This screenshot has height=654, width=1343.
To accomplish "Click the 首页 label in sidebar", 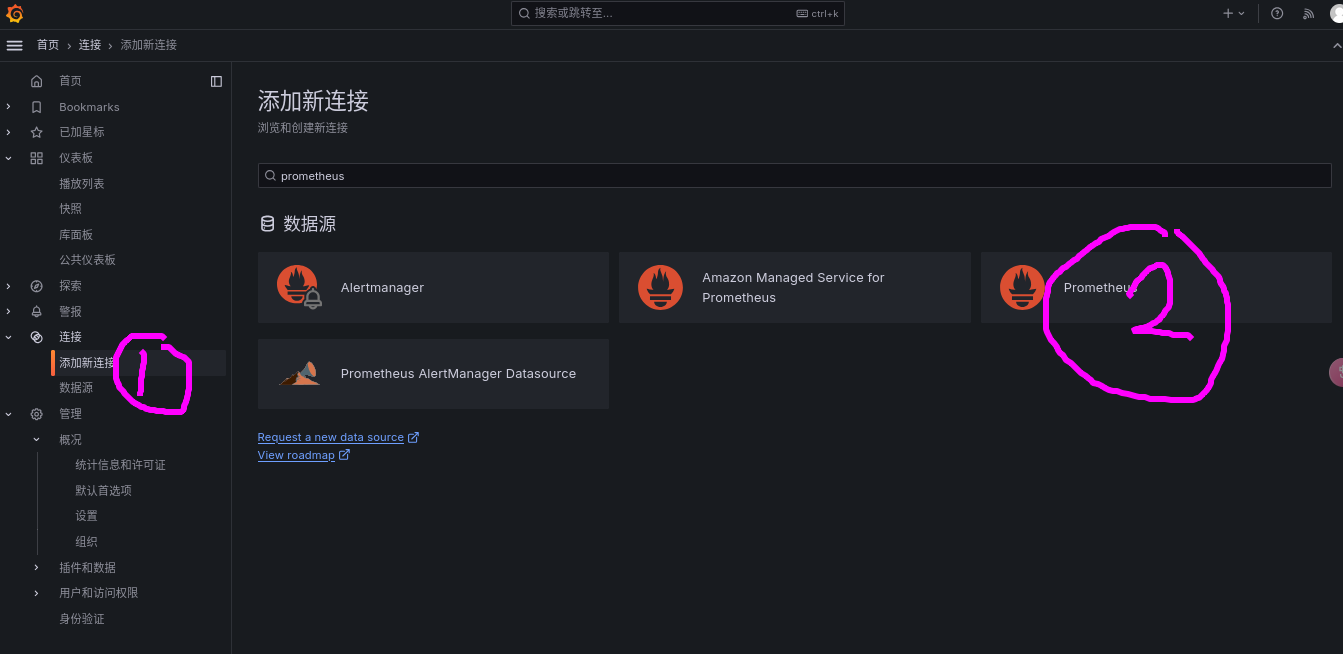I will [x=70, y=81].
